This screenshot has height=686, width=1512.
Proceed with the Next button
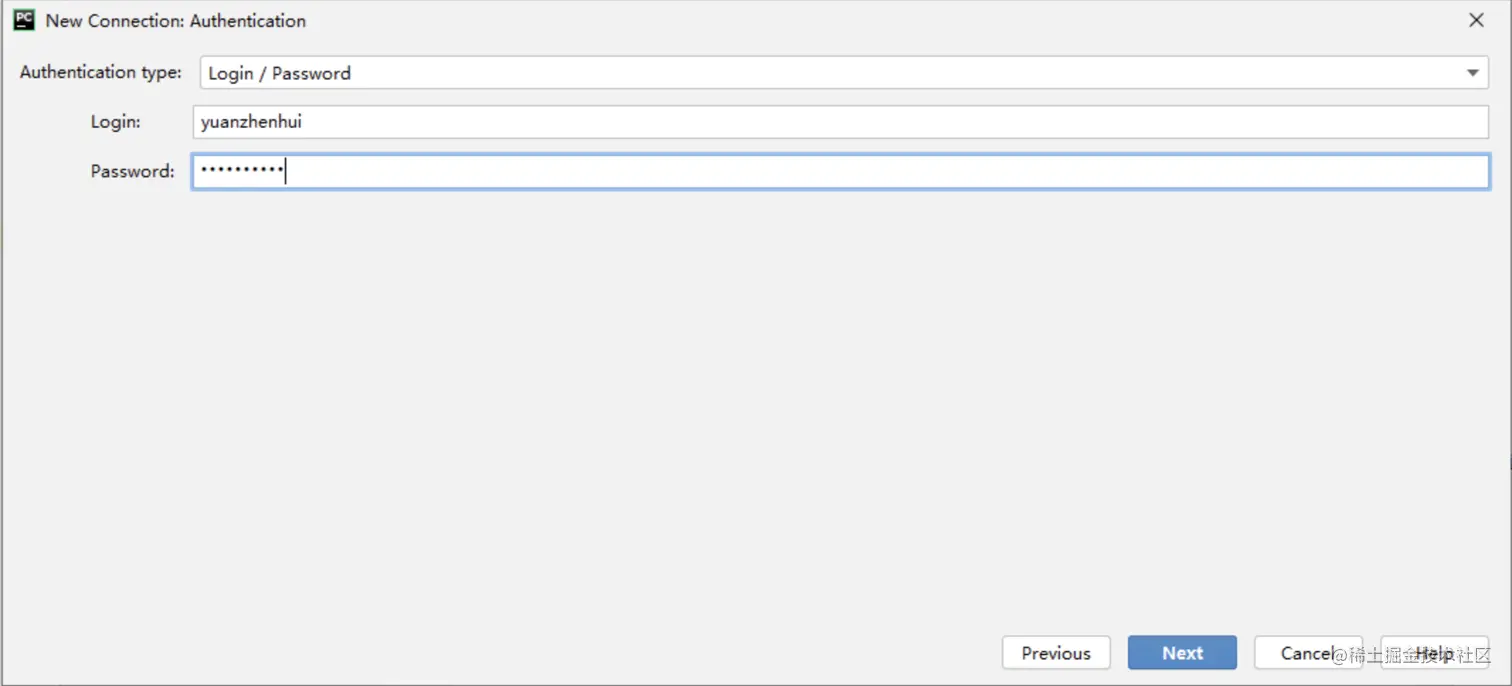pyautogui.click(x=1182, y=653)
